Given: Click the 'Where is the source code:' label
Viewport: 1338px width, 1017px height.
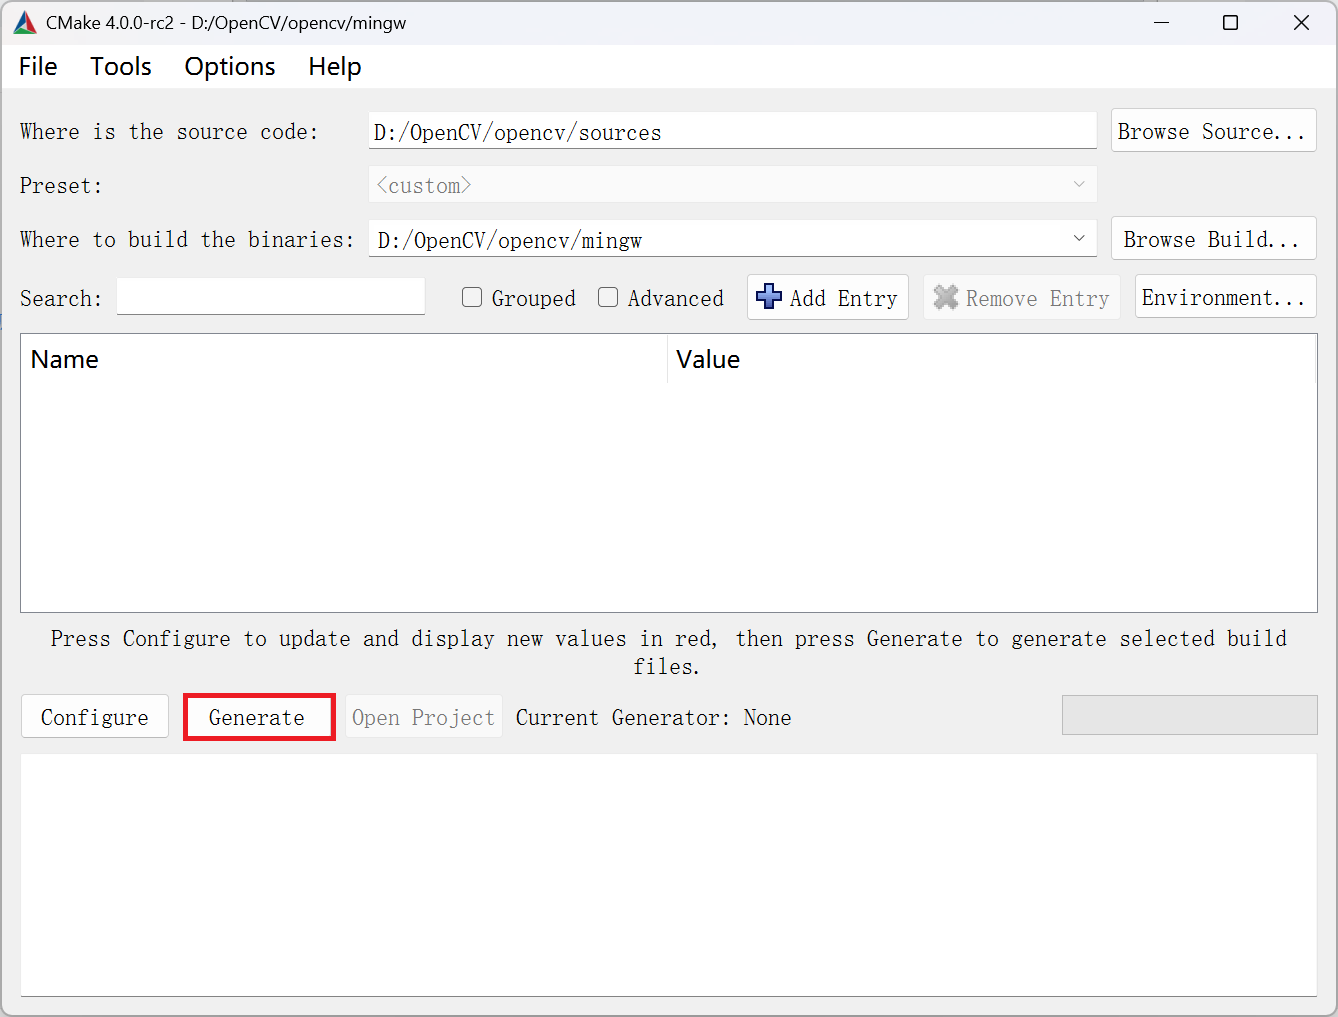Looking at the screenshot, I should pyautogui.click(x=169, y=131).
